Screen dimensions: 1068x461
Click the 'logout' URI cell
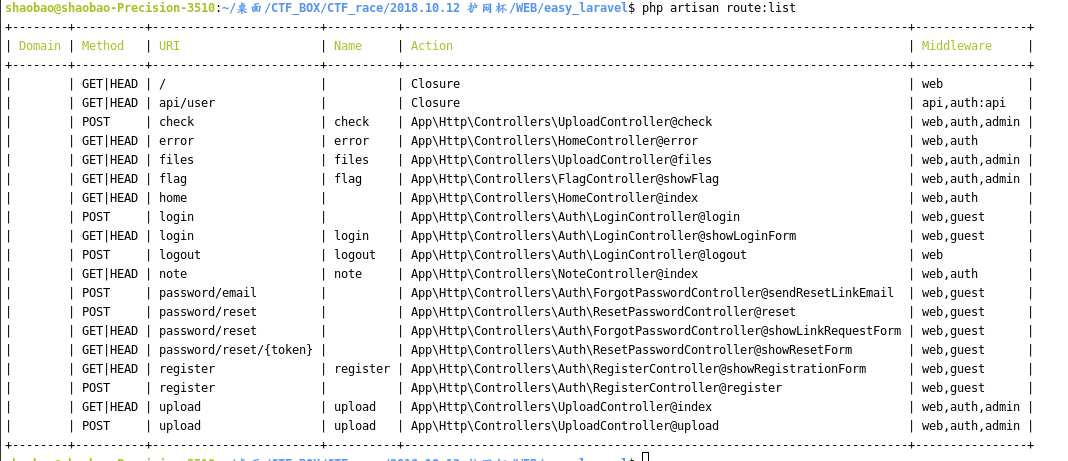(x=180, y=255)
